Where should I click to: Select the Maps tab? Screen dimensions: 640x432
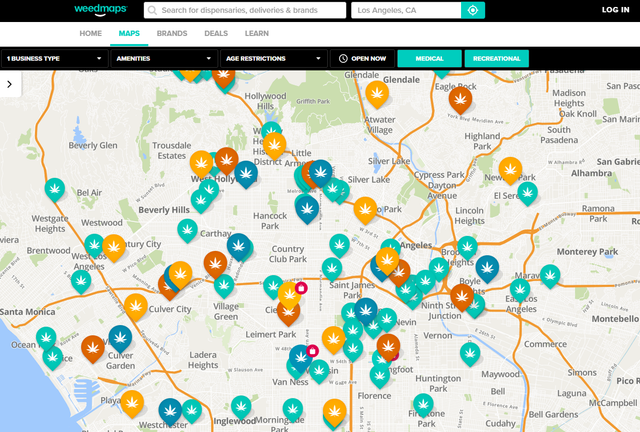129,33
